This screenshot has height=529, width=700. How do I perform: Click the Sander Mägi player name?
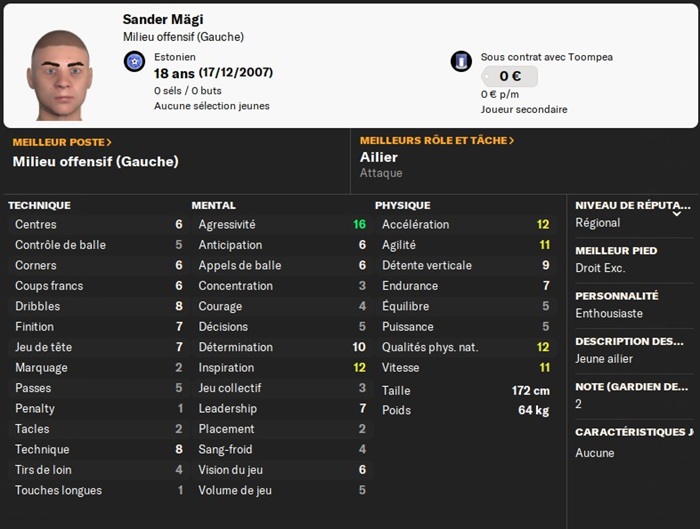click(164, 20)
